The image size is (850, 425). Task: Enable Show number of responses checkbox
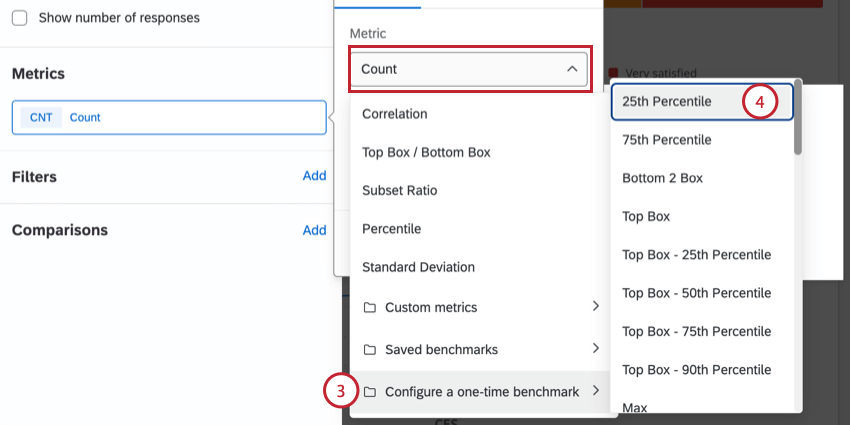coord(20,18)
